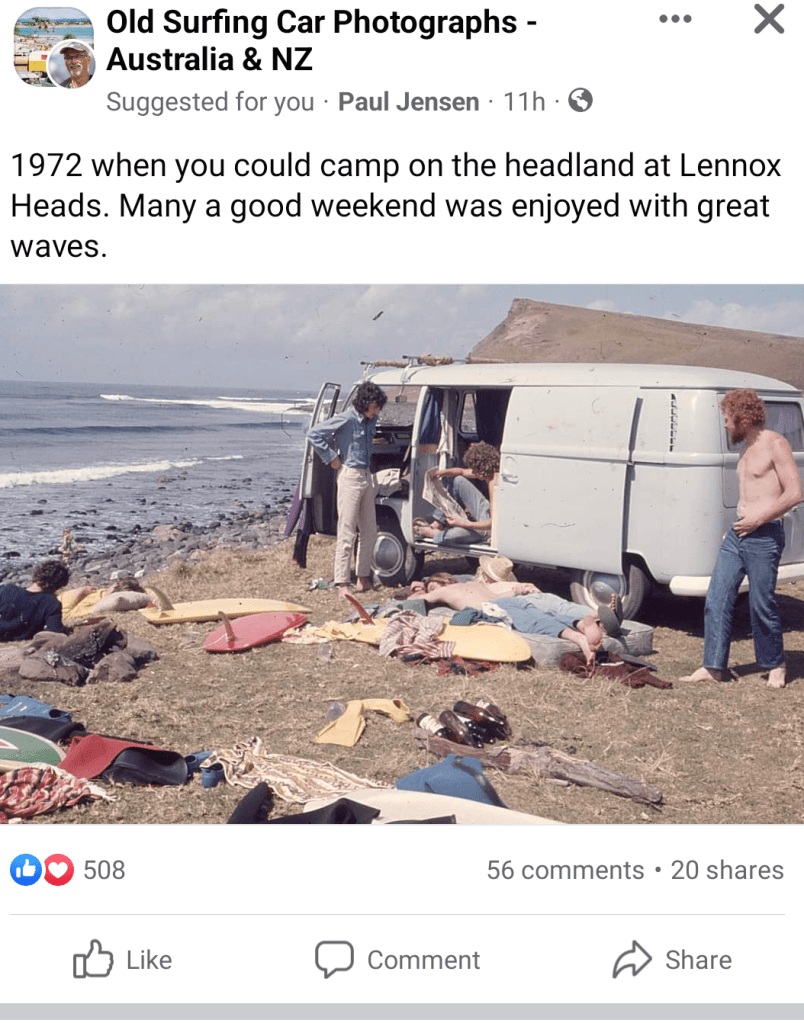The width and height of the screenshot is (804, 1023).
Task: Open Paul Jensen's profile link
Action: click(x=409, y=102)
